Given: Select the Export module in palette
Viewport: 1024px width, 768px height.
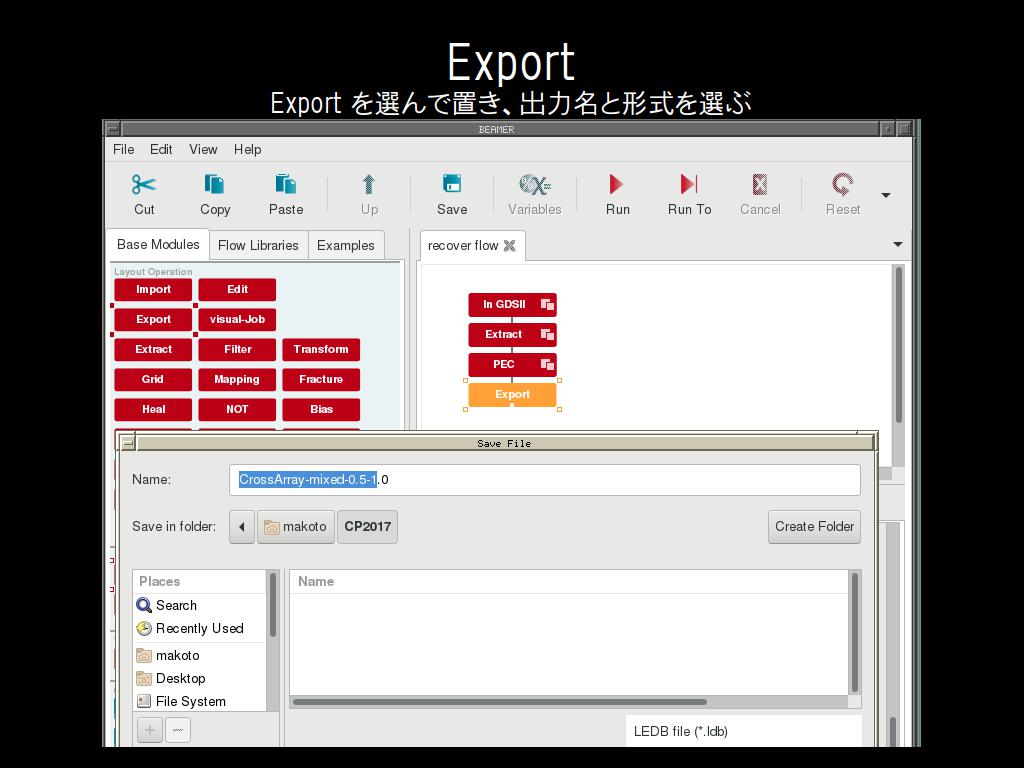Looking at the screenshot, I should pyautogui.click(x=153, y=319).
